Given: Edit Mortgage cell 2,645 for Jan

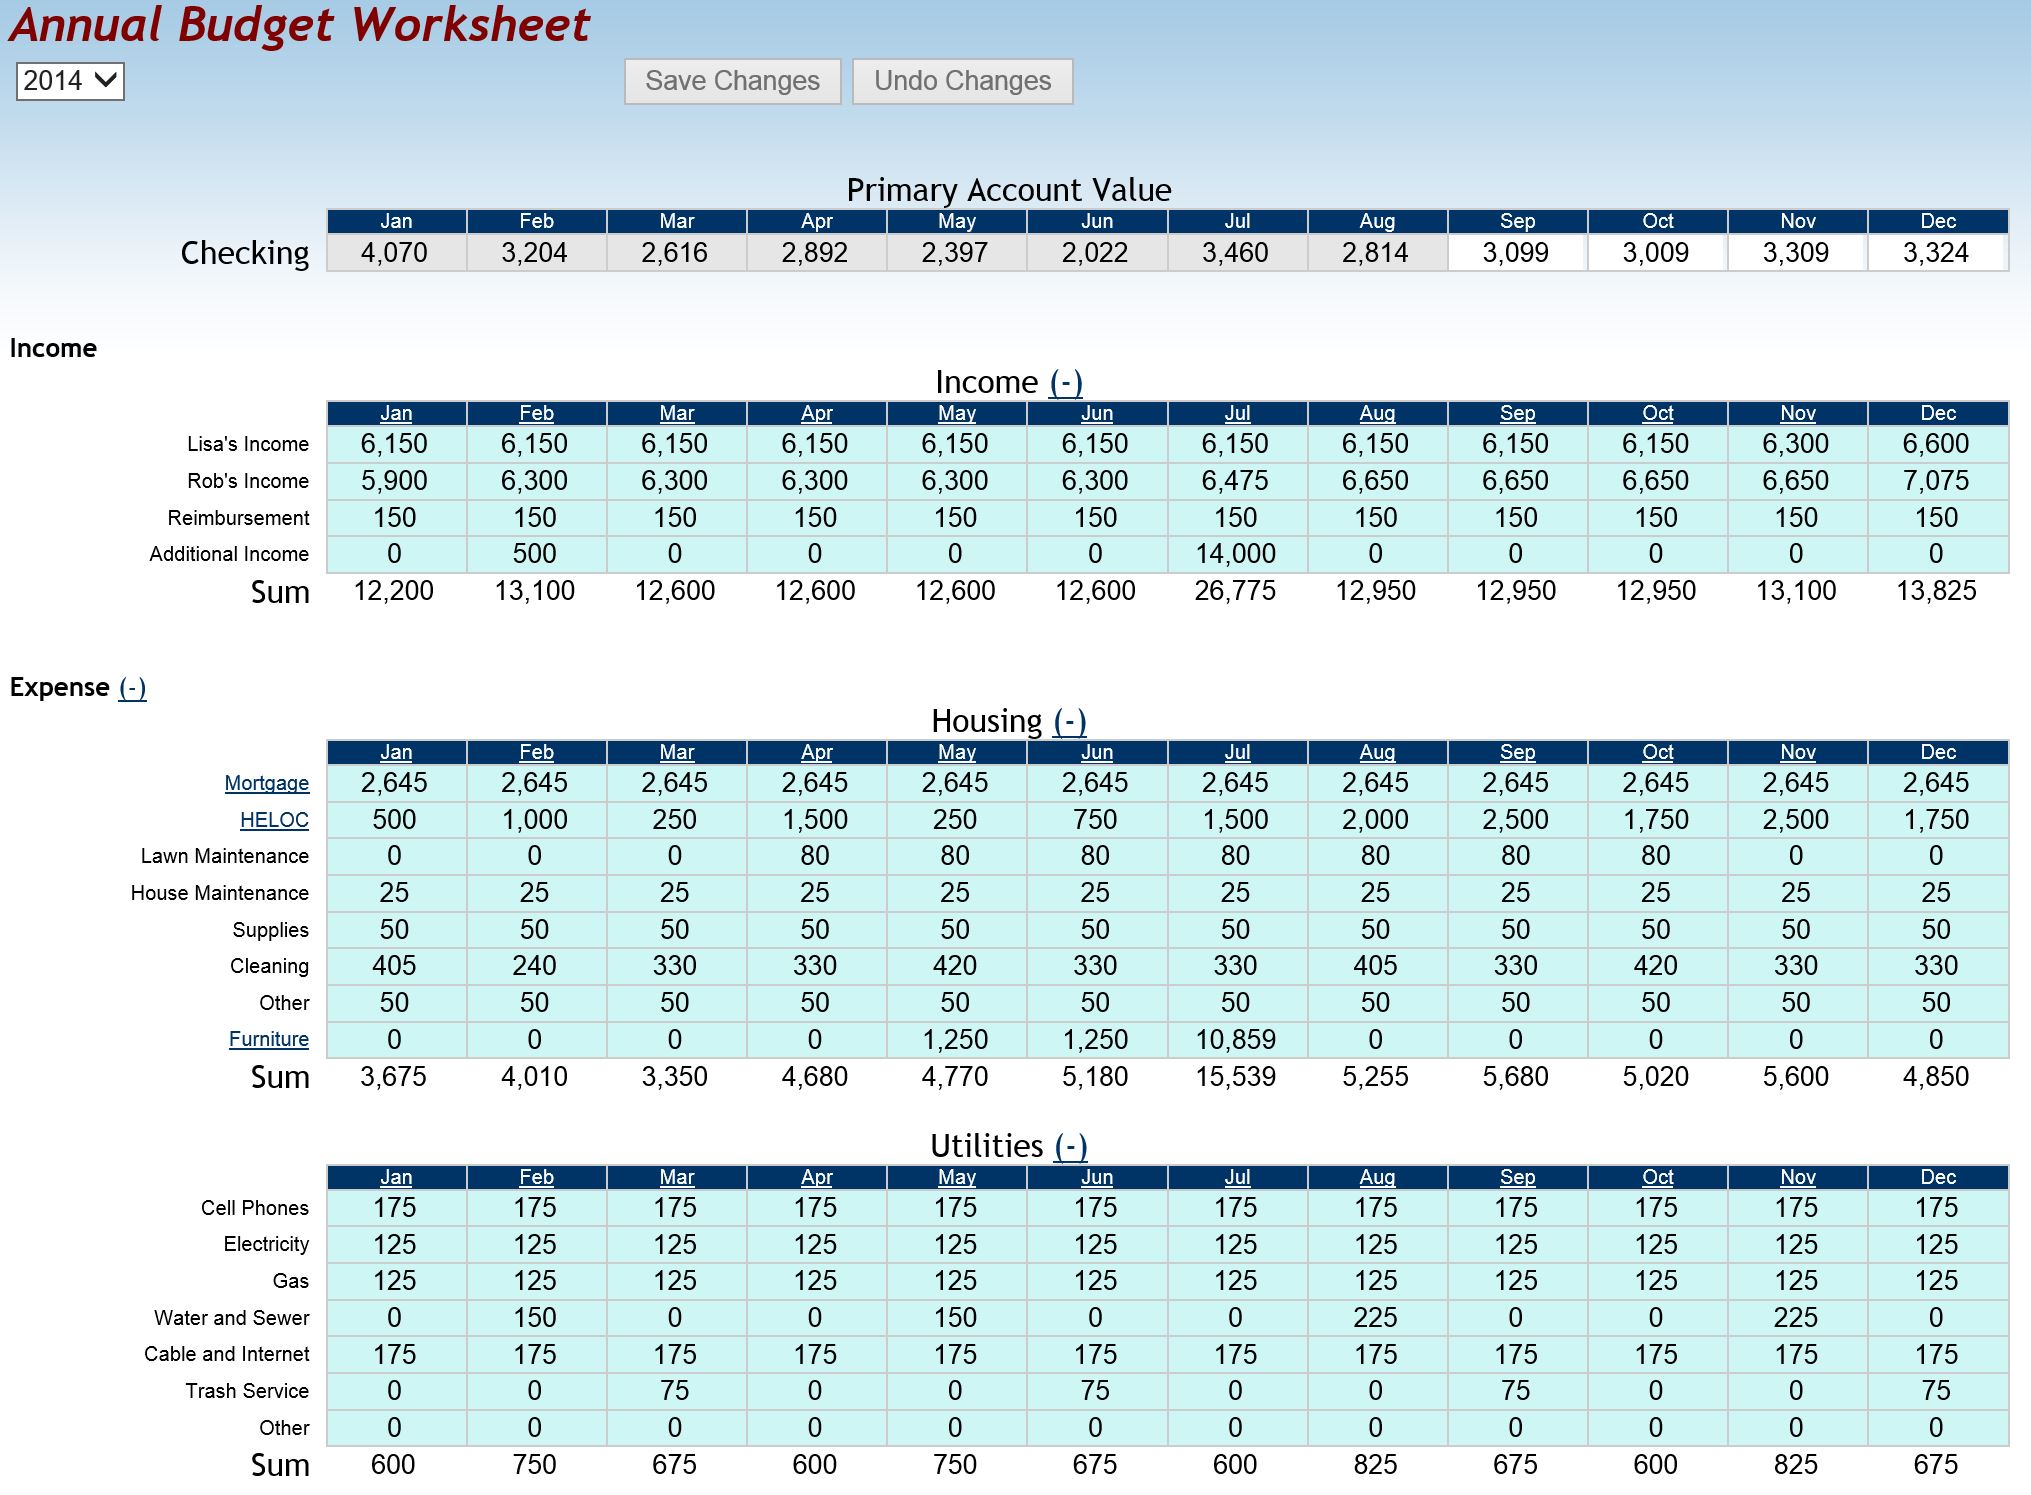Looking at the screenshot, I should [x=396, y=783].
